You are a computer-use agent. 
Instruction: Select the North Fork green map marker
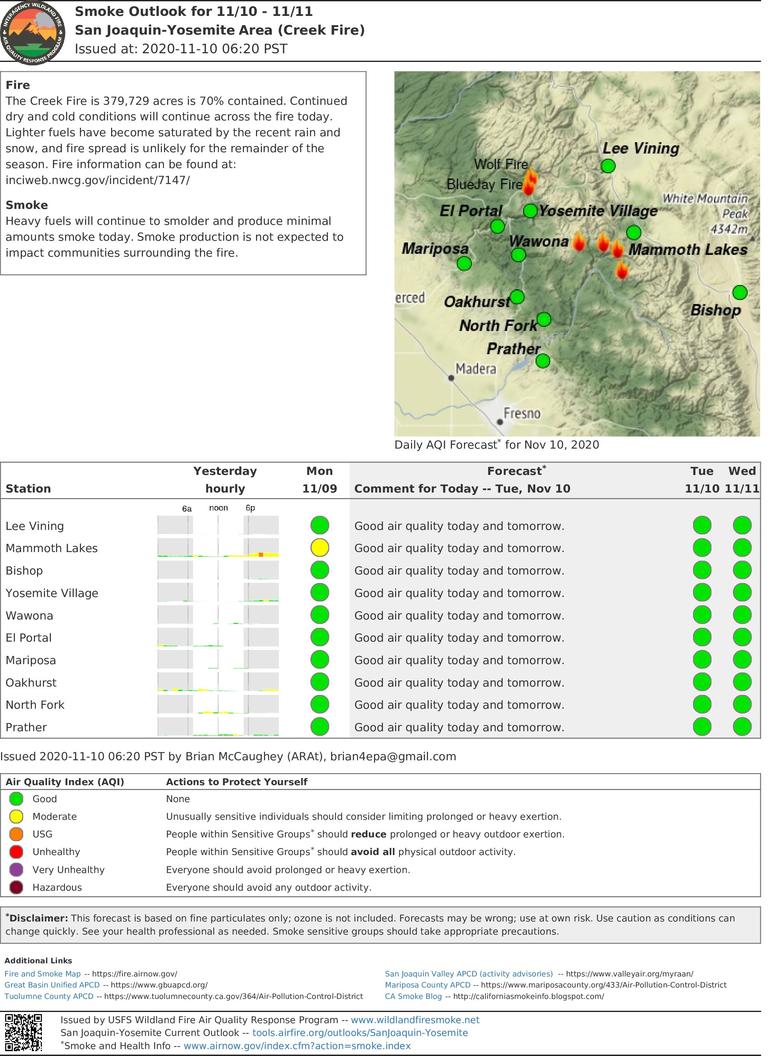click(544, 319)
